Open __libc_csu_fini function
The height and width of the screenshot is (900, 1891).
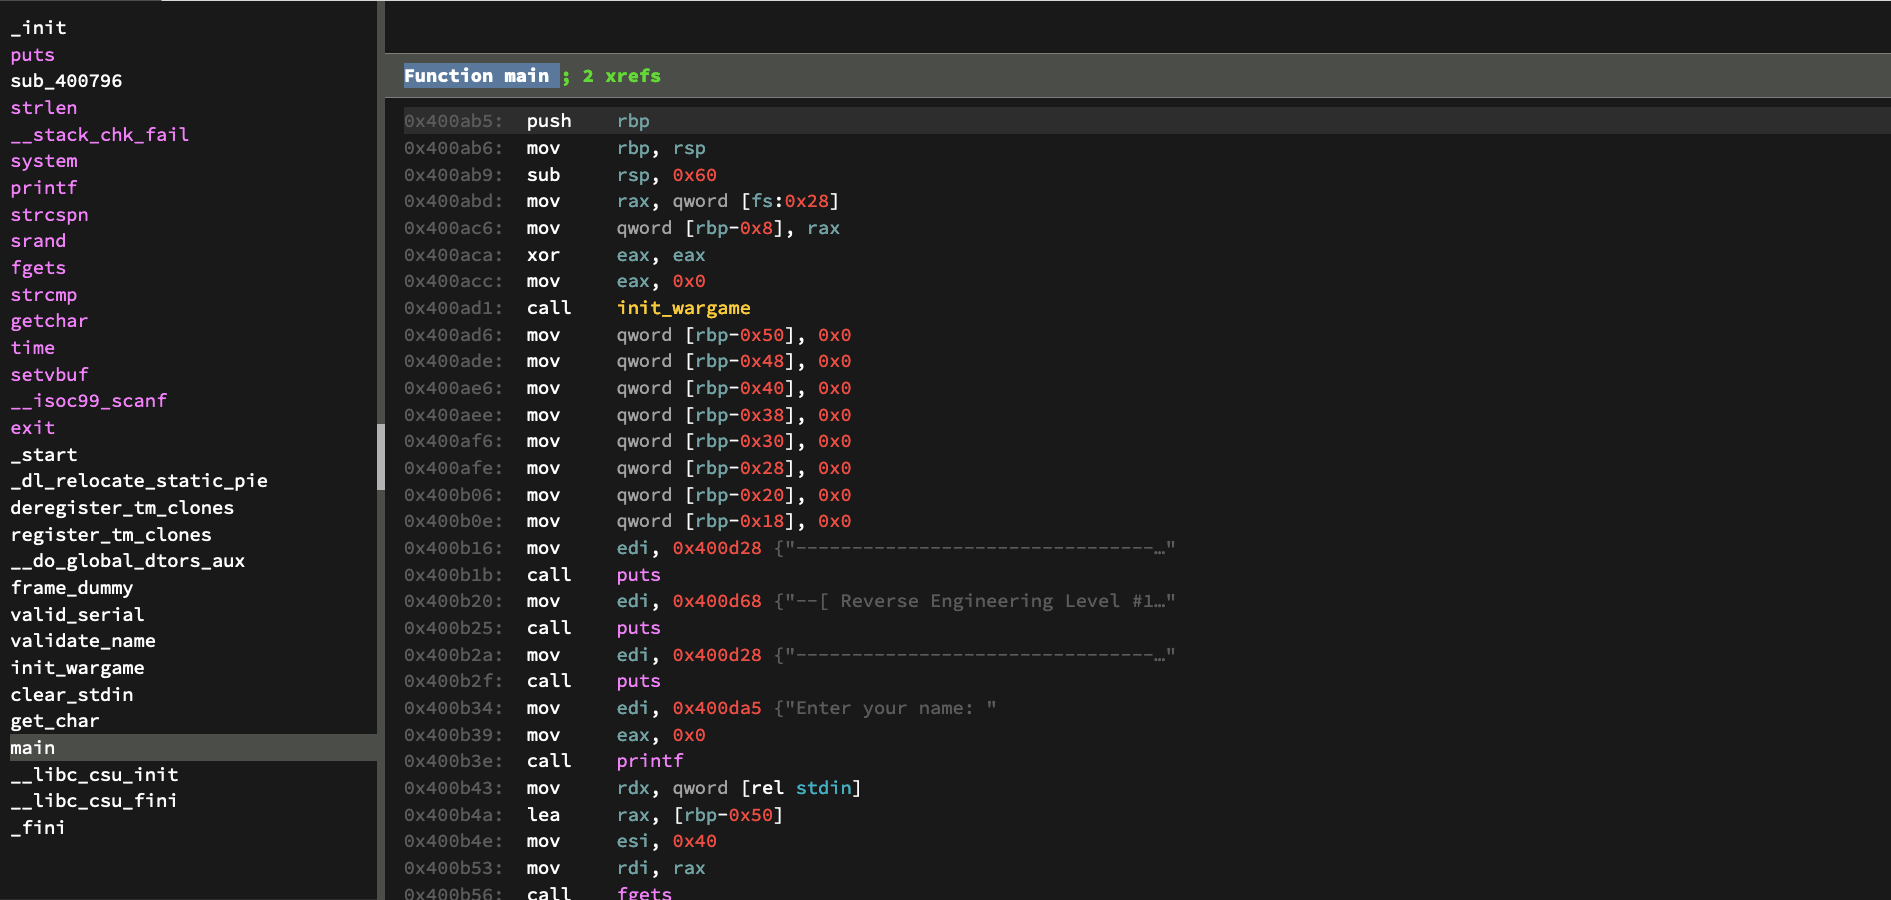[x=94, y=801]
